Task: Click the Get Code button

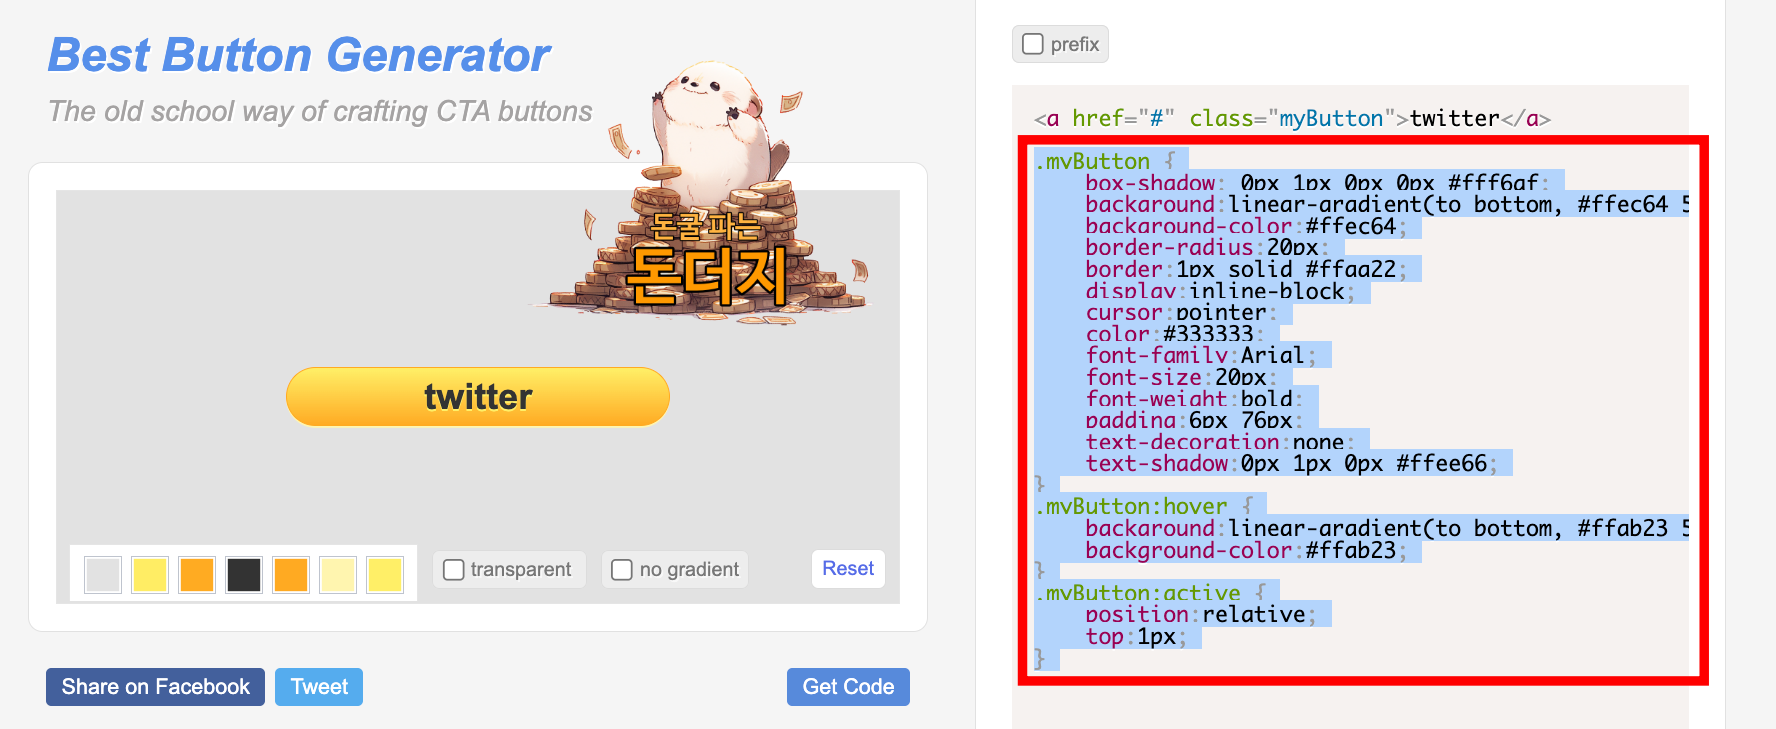Action: pos(848,687)
